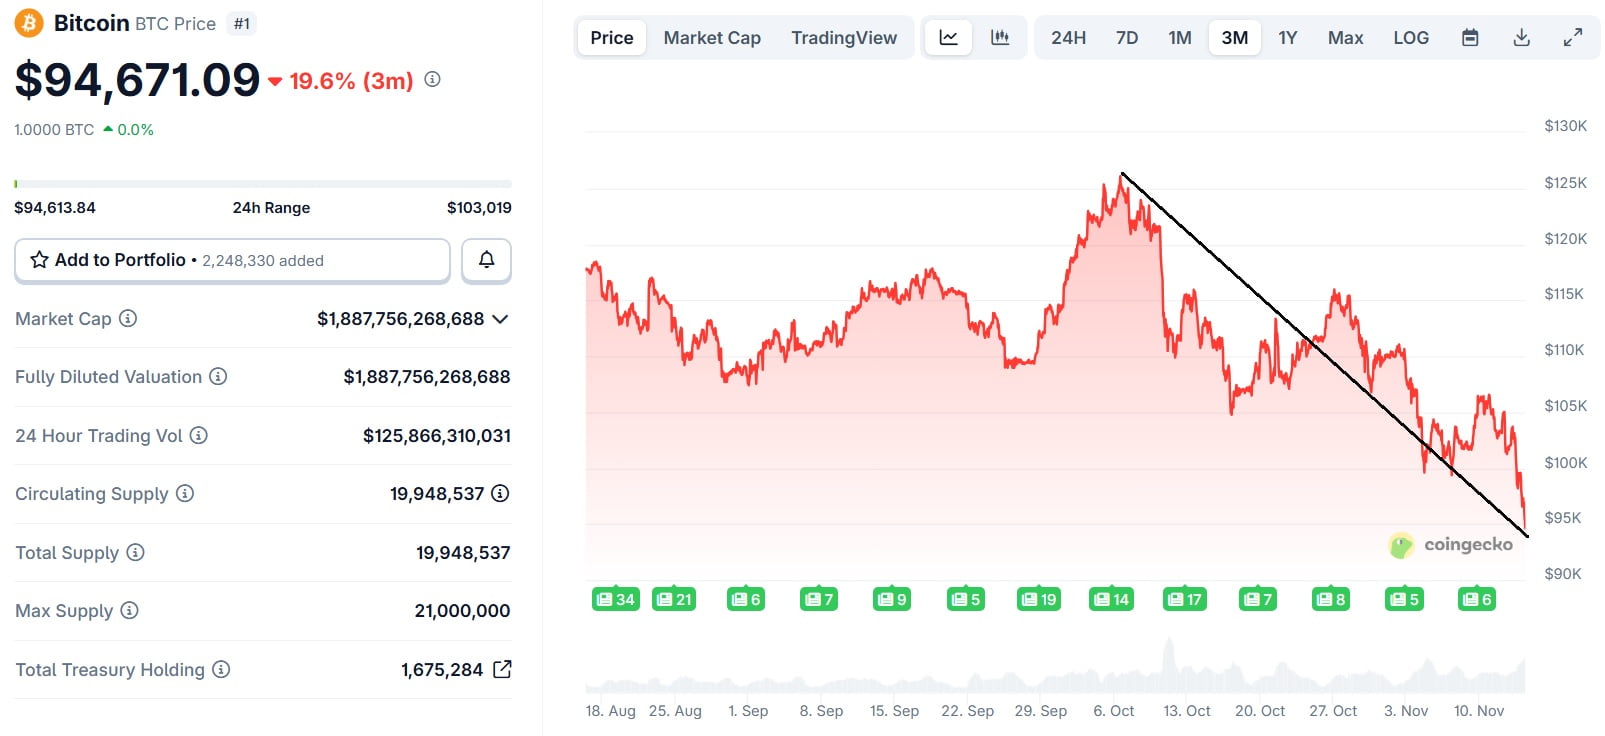Click Add to Portfolio button
This screenshot has width=1605, height=736.
pos(232,260)
